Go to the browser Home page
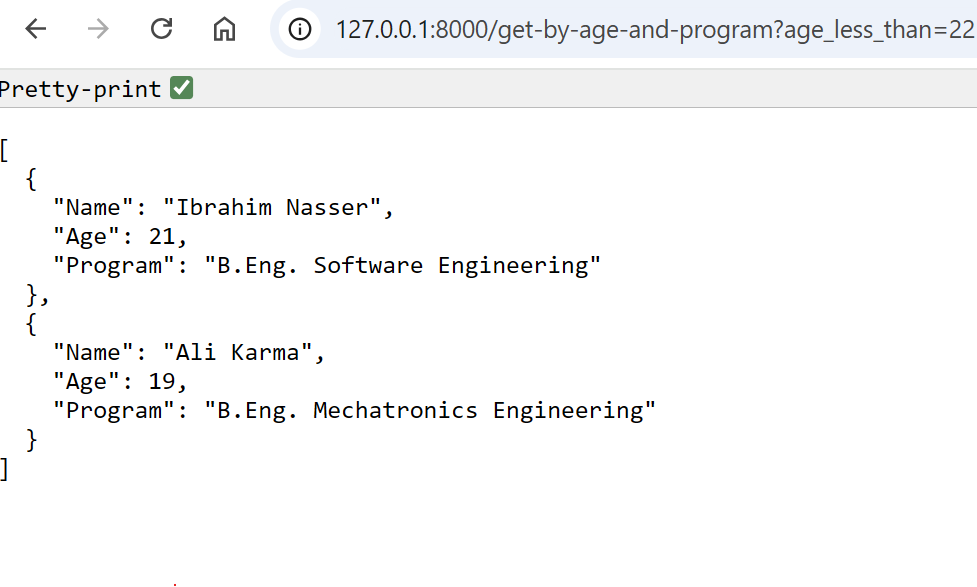This screenshot has width=977, height=587. coord(224,29)
